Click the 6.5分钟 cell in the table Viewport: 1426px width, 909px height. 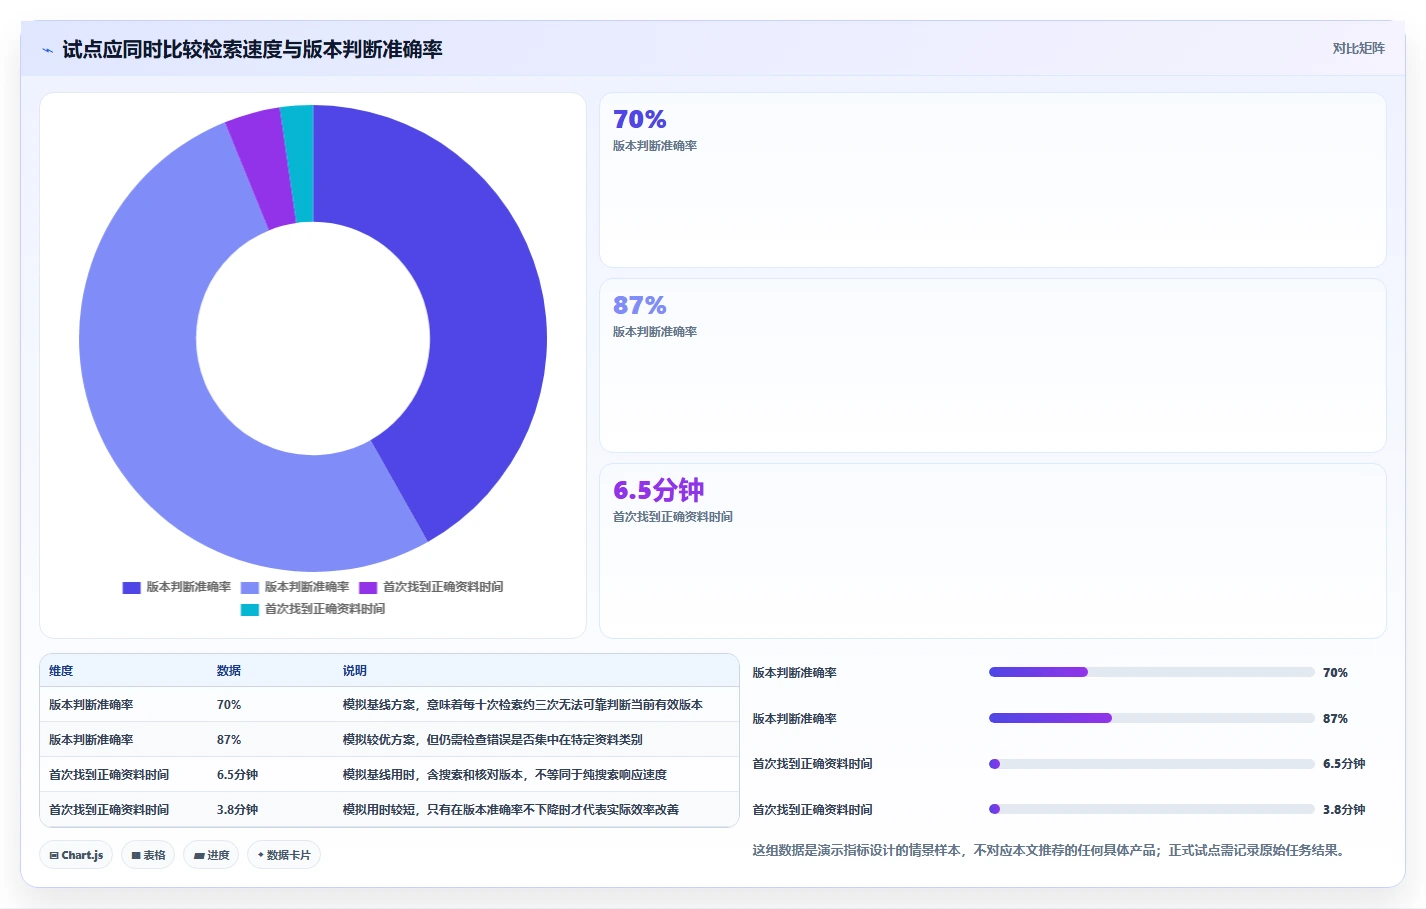point(238,775)
